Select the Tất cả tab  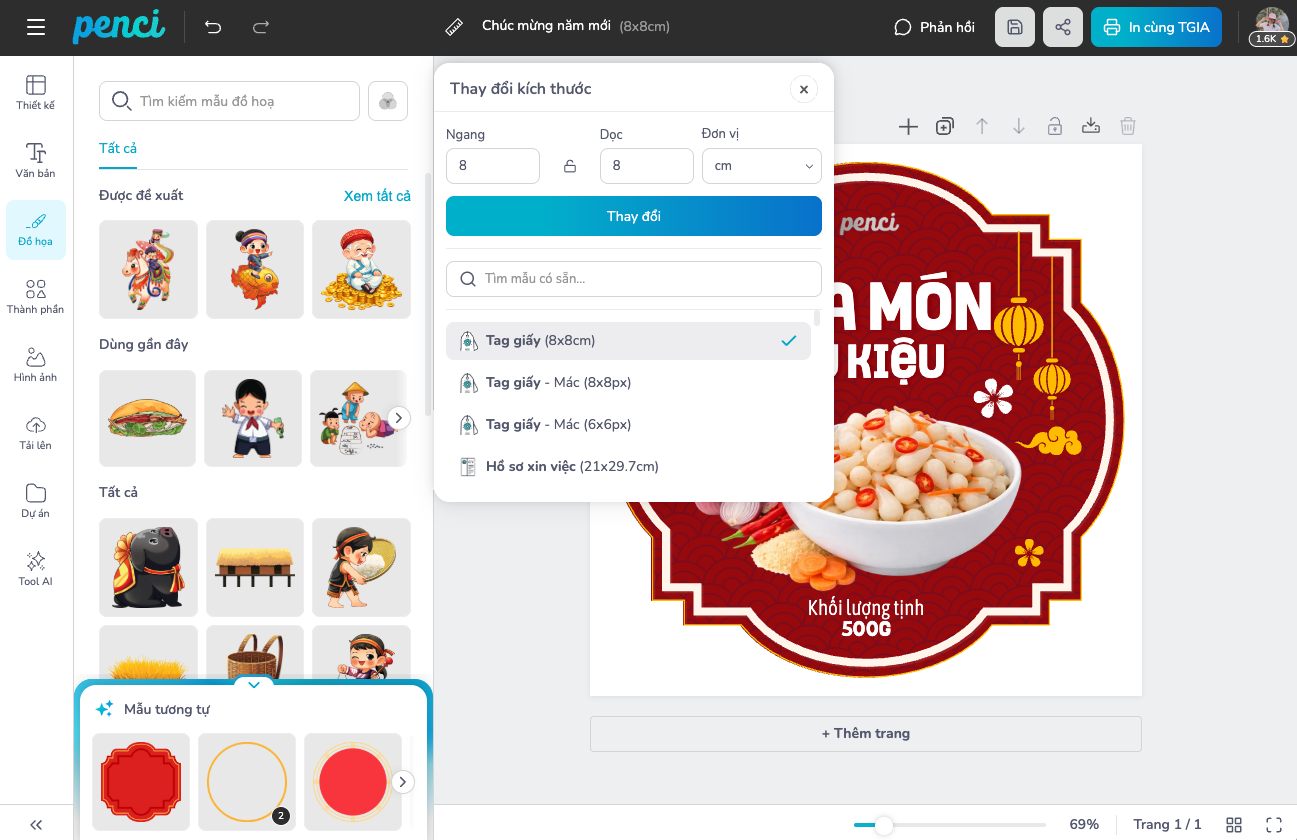pos(118,148)
